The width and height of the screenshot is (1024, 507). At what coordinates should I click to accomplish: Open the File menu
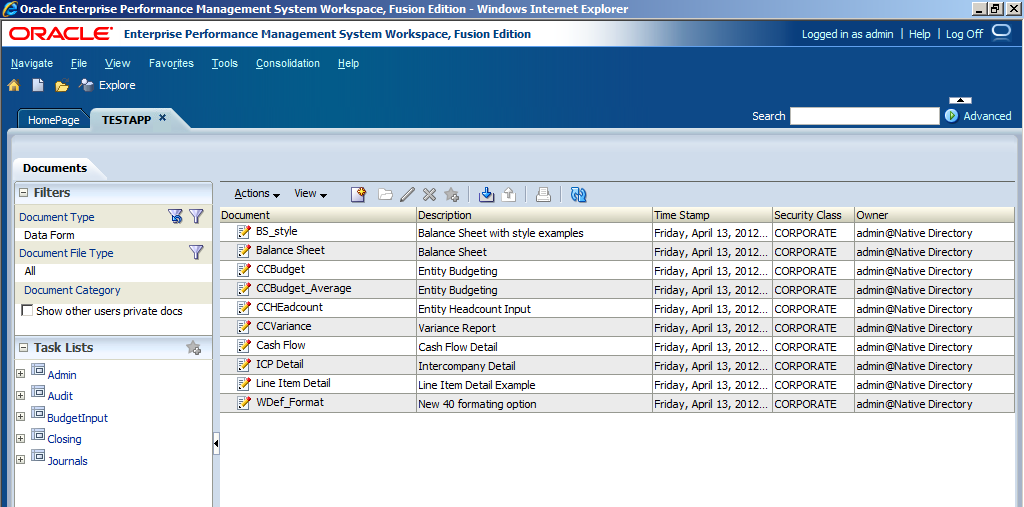[79, 63]
